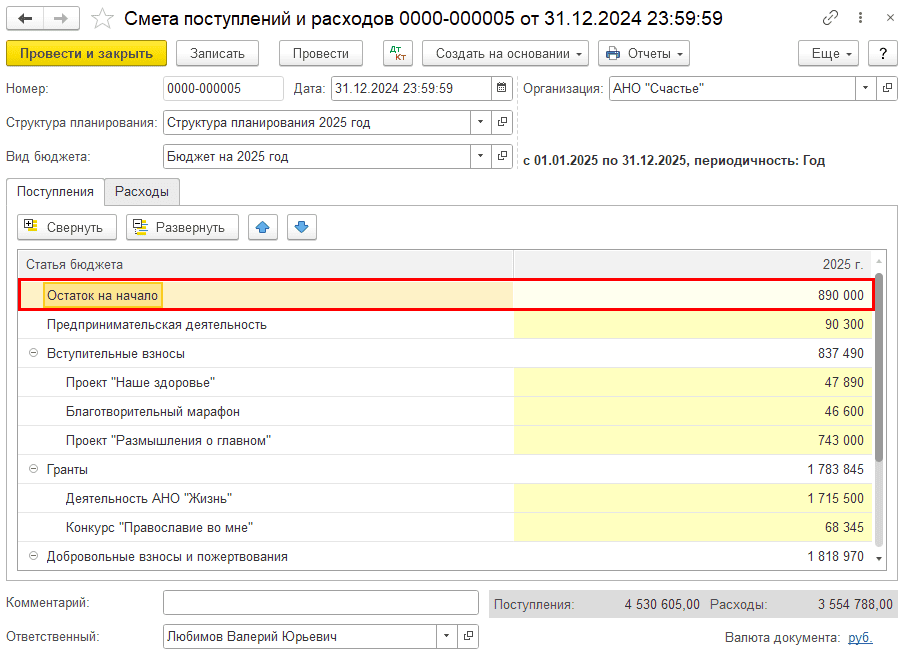The height and width of the screenshot is (658, 903).
Task: Collapse the Вступительные взносы group
Action: pyautogui.click(x=33, y=353)
